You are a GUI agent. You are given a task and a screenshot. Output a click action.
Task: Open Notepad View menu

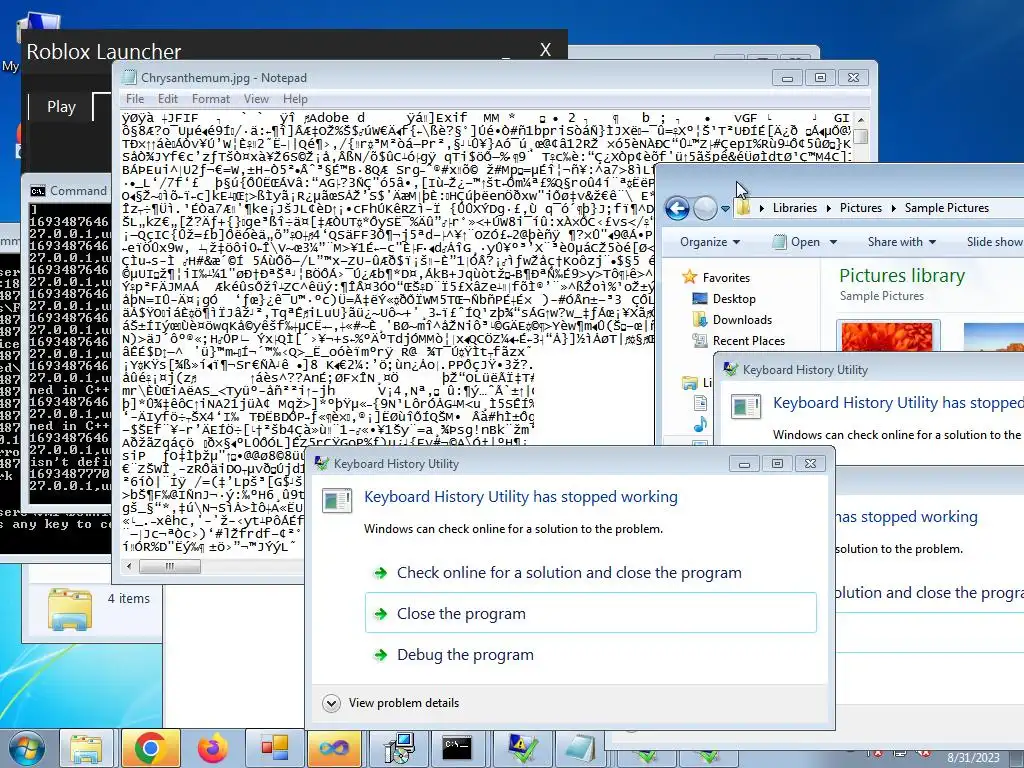click(x=256, y=99)
